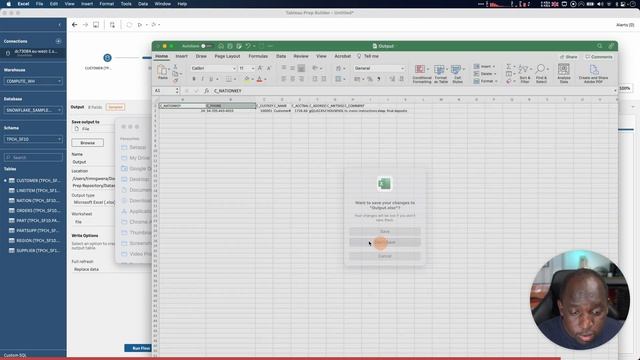This screenshot has width=640, height=360.
Task: Open the Draw ribbon tab
Action: pyautogui.click(x=201, y=56)
